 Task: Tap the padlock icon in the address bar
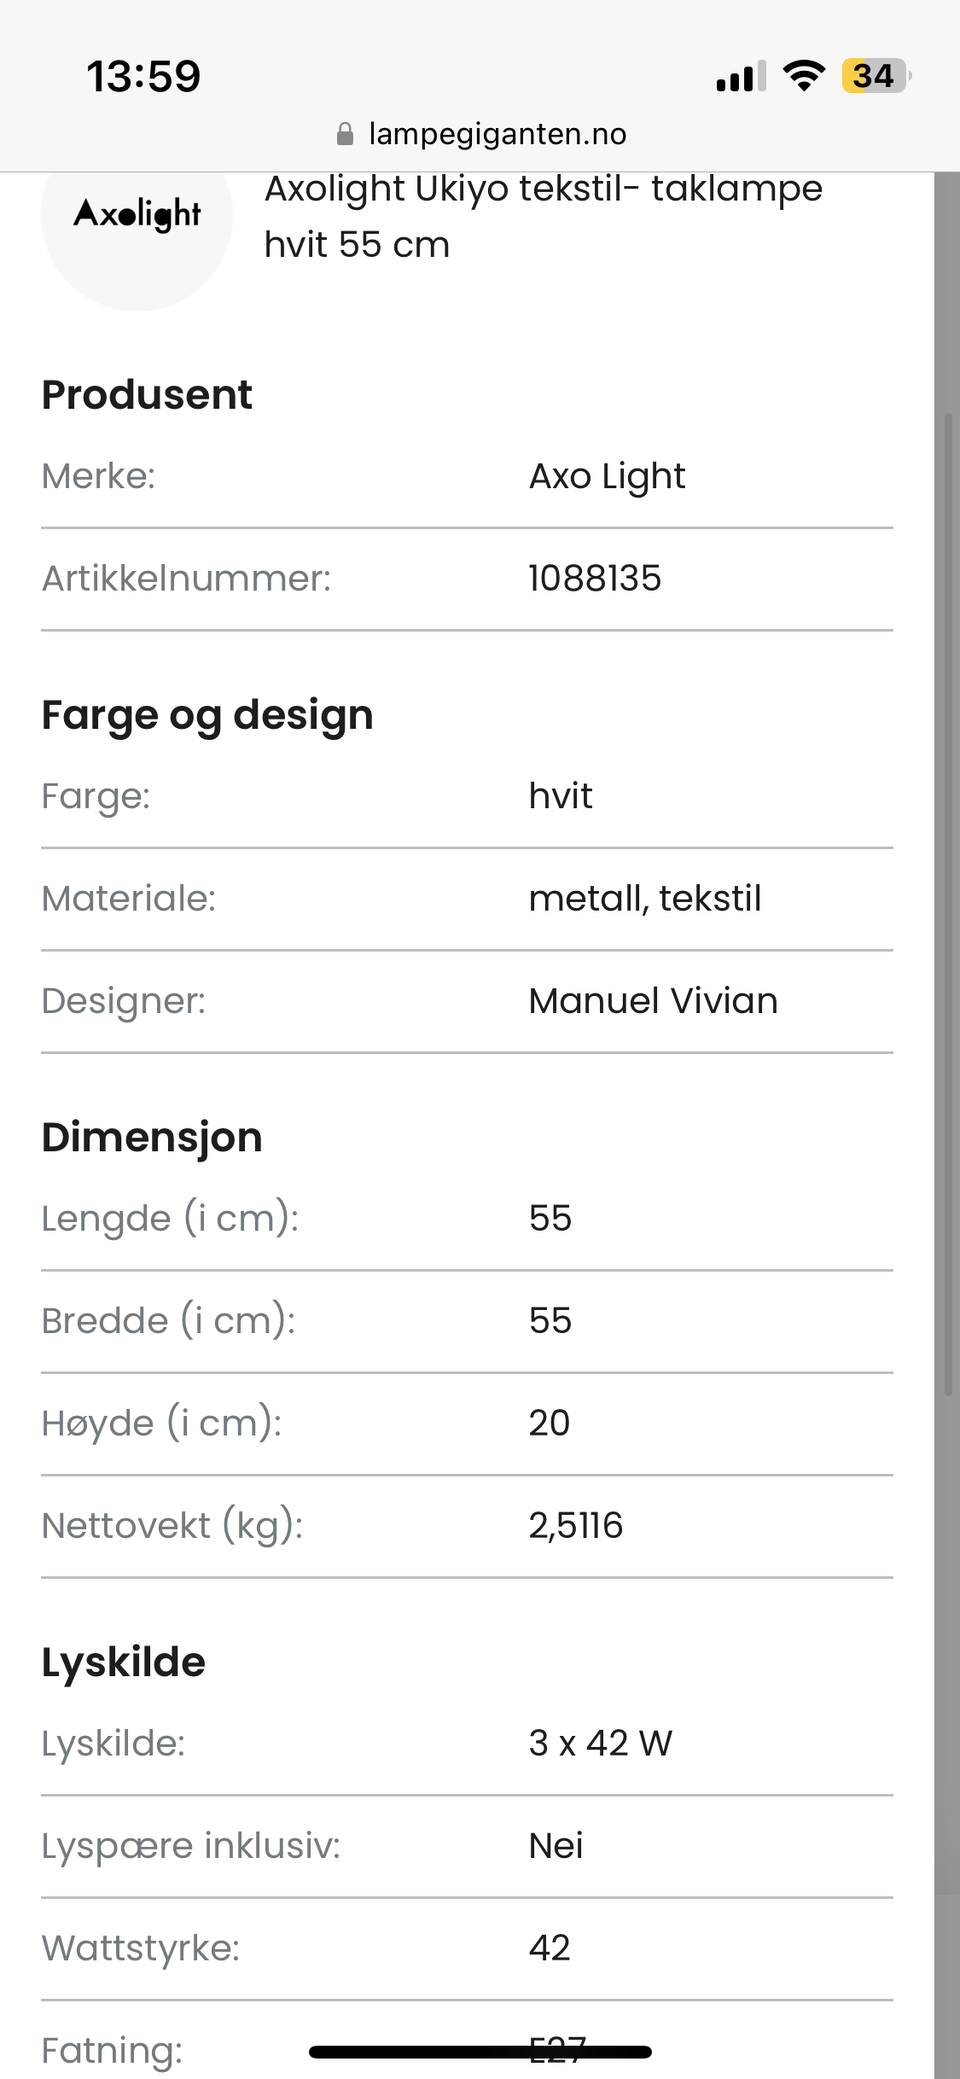(345, 134)
